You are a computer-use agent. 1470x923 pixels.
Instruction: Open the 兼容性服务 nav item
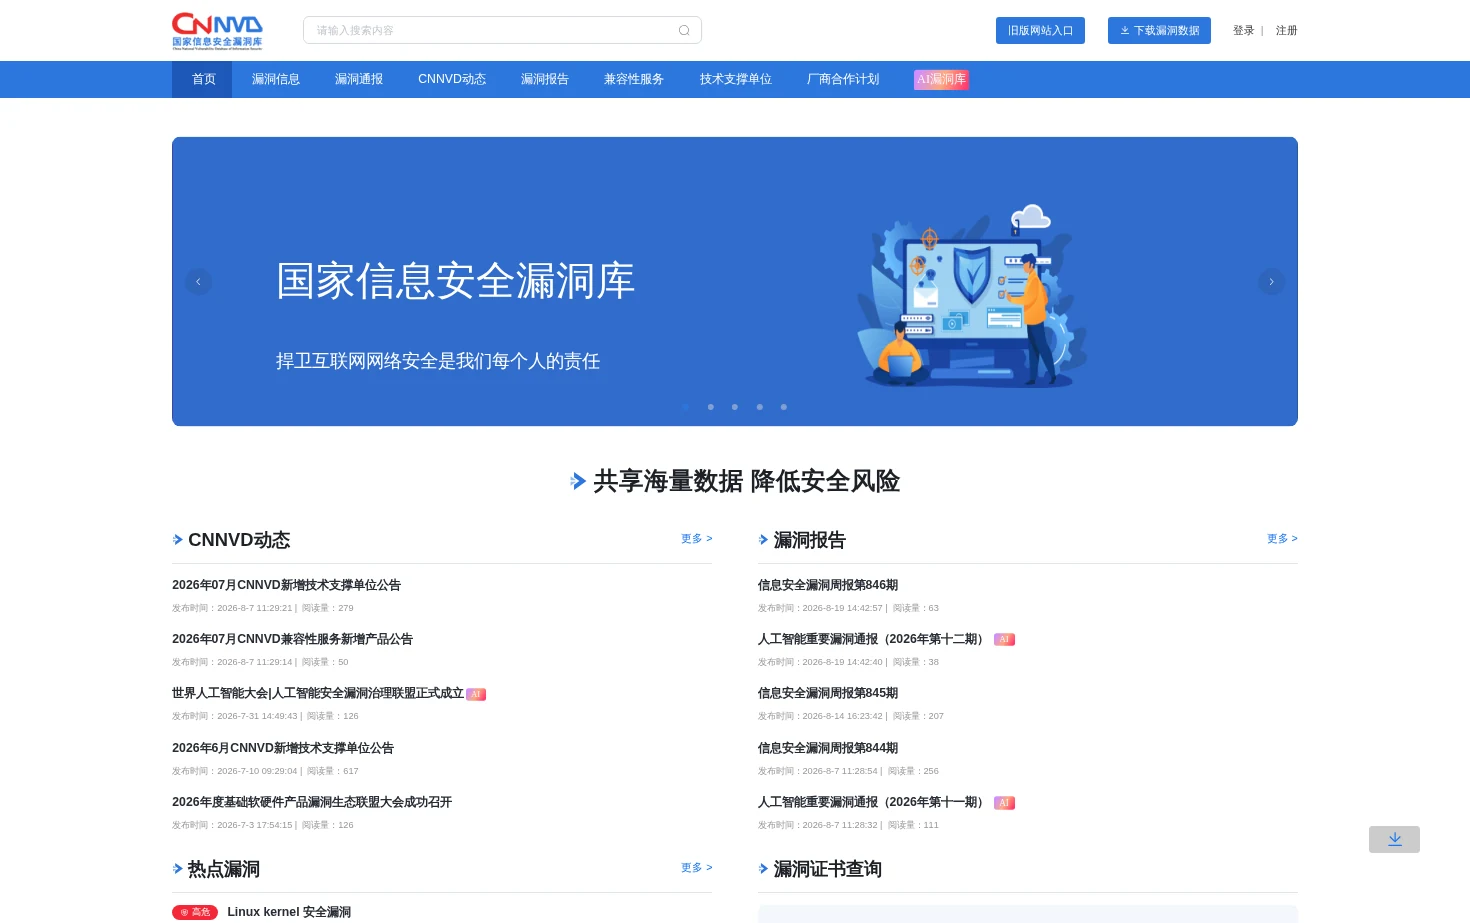[x=633, y=79]
